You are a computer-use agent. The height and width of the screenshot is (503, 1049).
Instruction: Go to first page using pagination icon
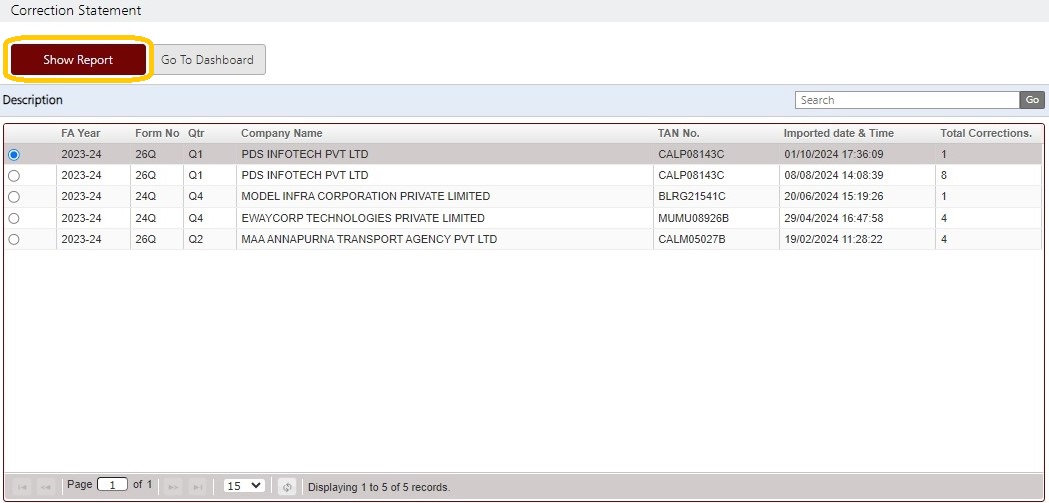tap(21, 487)
